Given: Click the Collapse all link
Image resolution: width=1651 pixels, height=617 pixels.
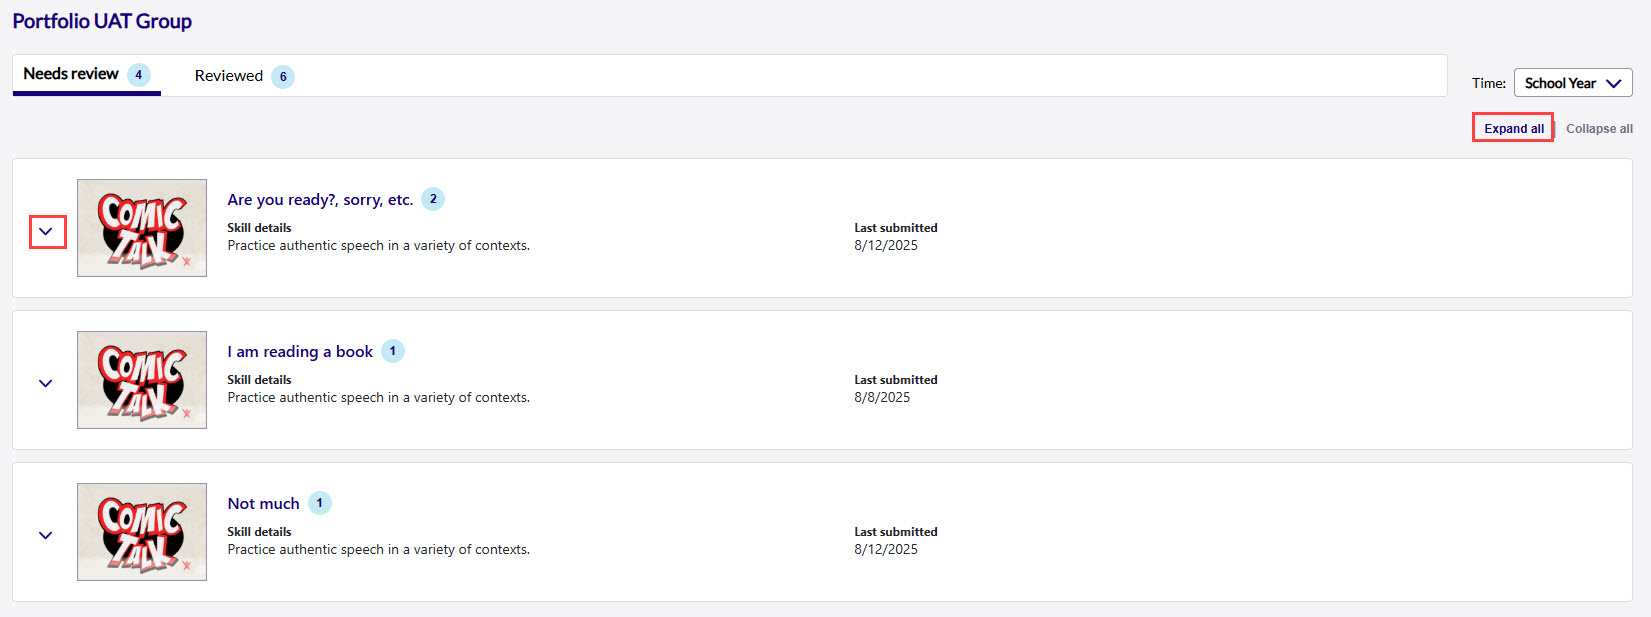Looking at the screenshot, I should coord(1598,129).
